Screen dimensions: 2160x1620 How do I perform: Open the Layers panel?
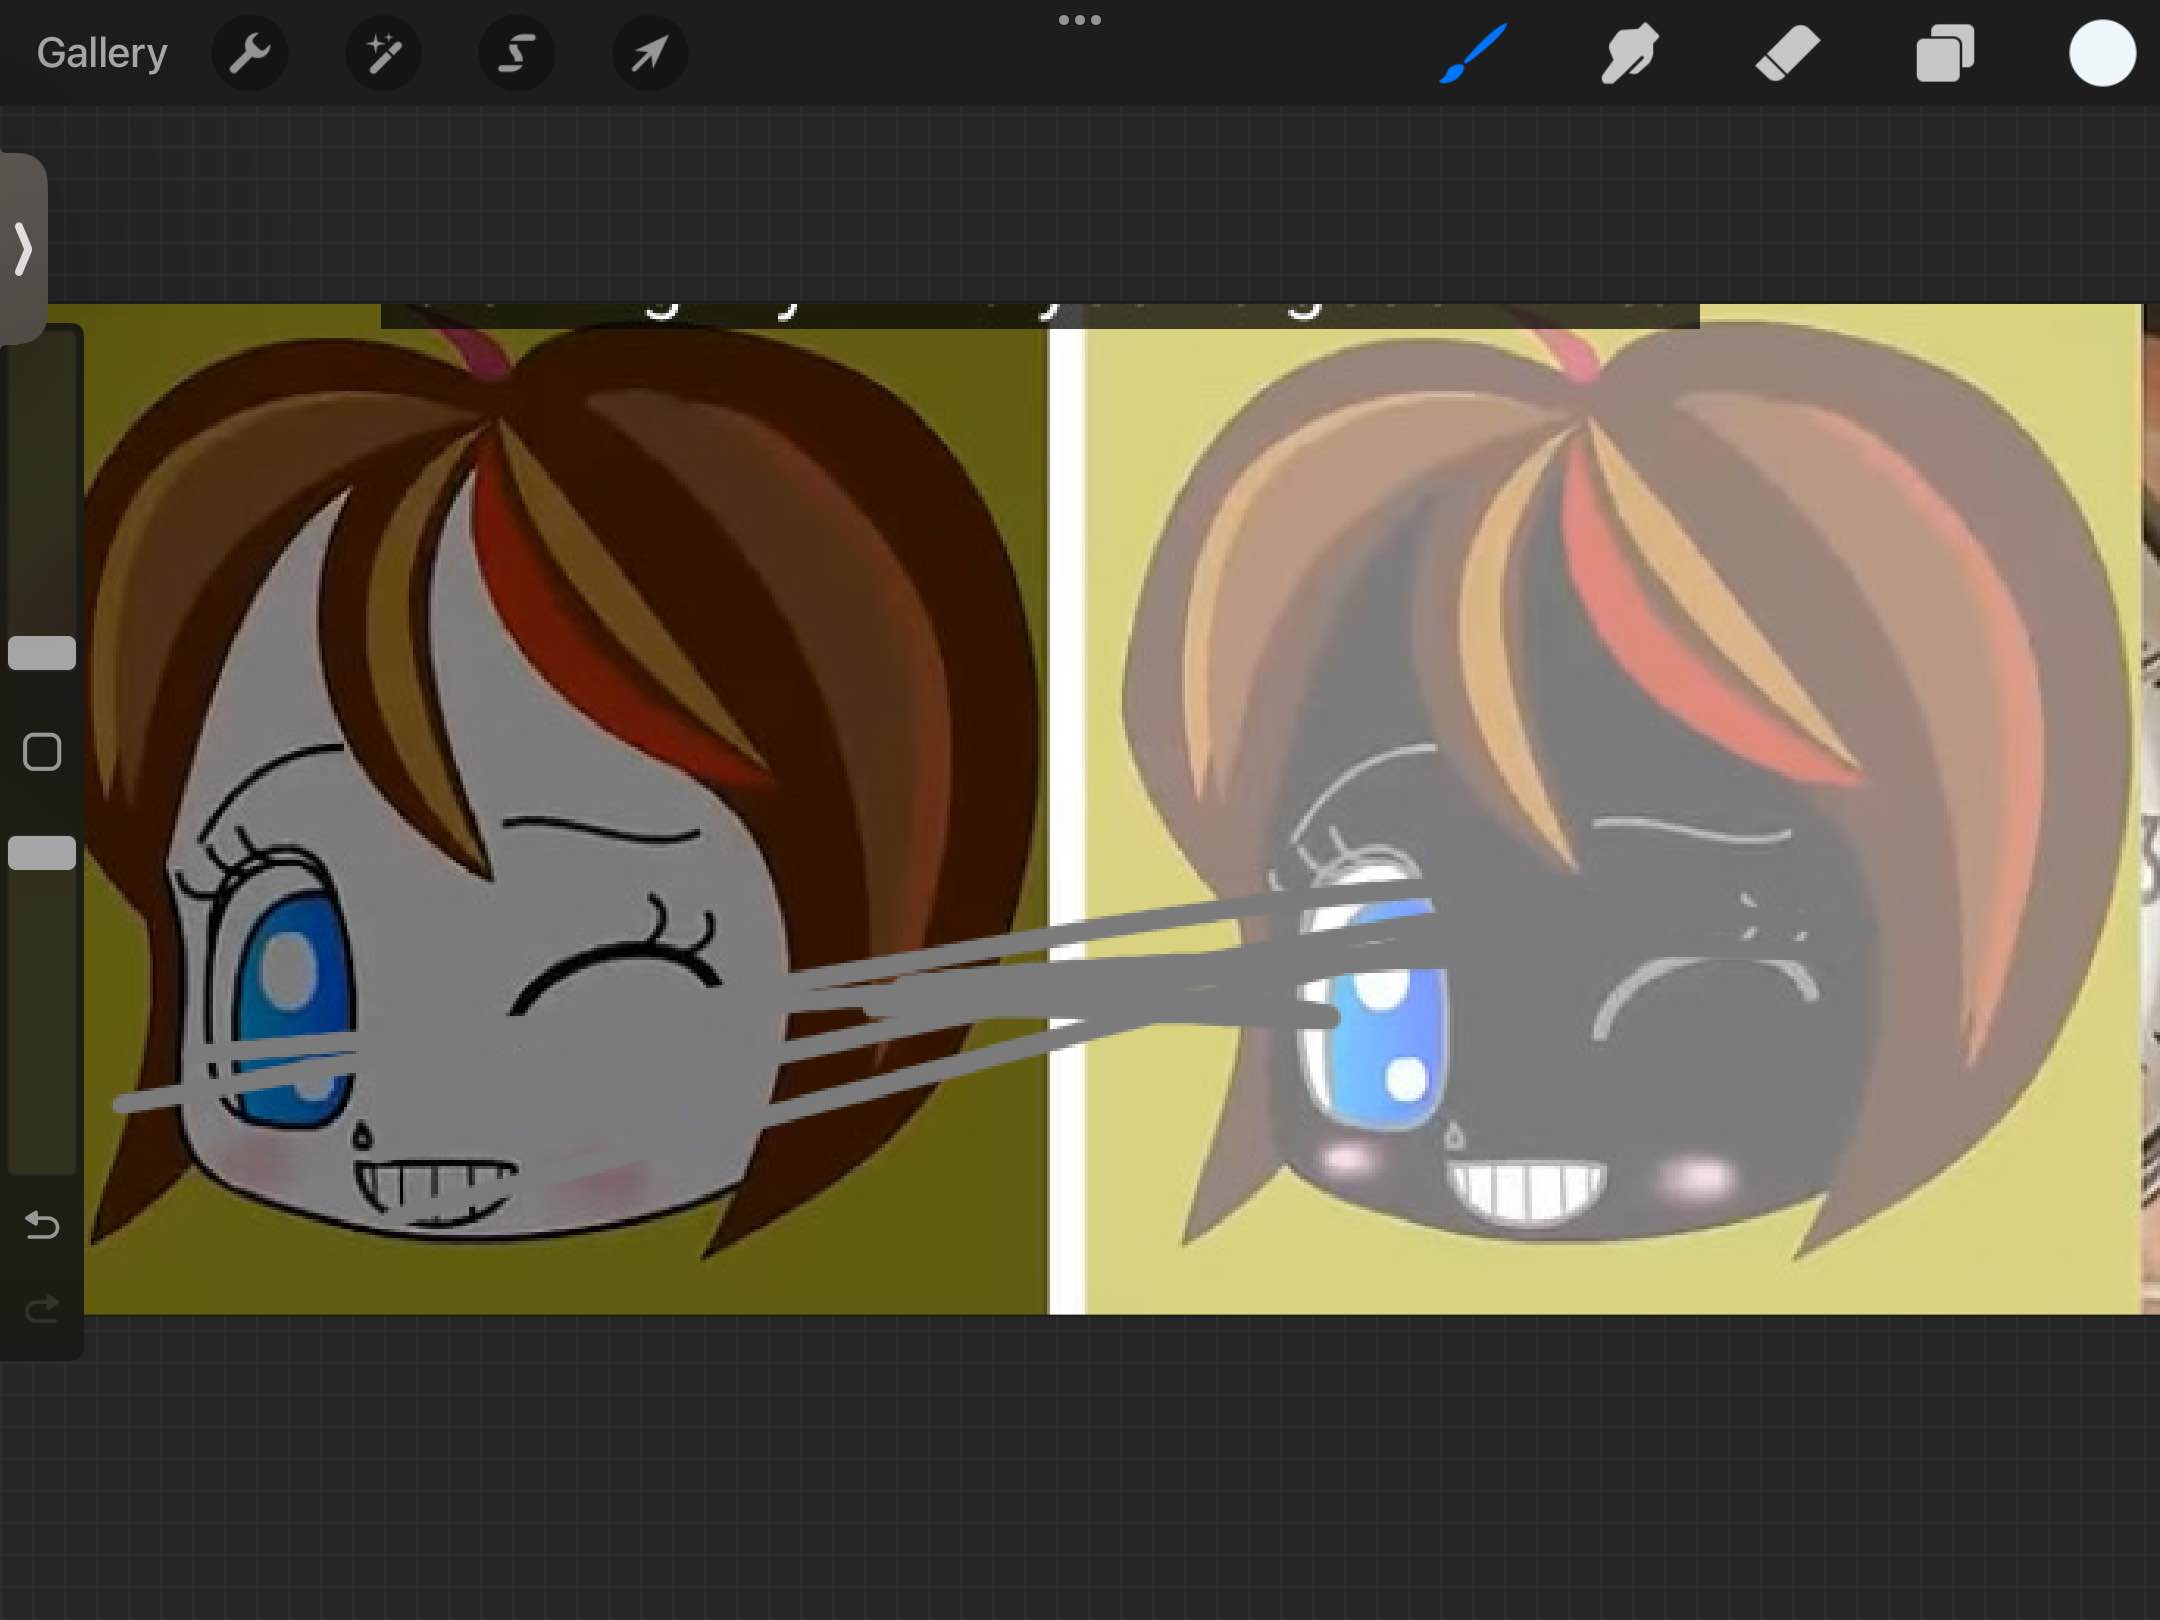[1945, 53]
